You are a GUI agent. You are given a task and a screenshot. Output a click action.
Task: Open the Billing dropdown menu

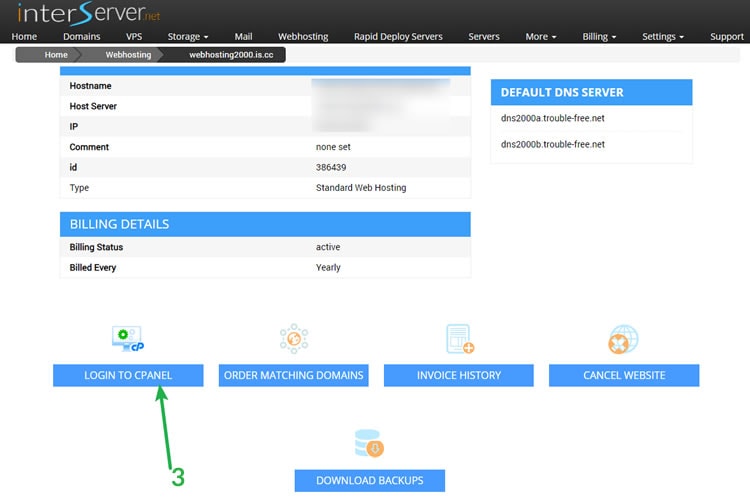tap(599, 36)
